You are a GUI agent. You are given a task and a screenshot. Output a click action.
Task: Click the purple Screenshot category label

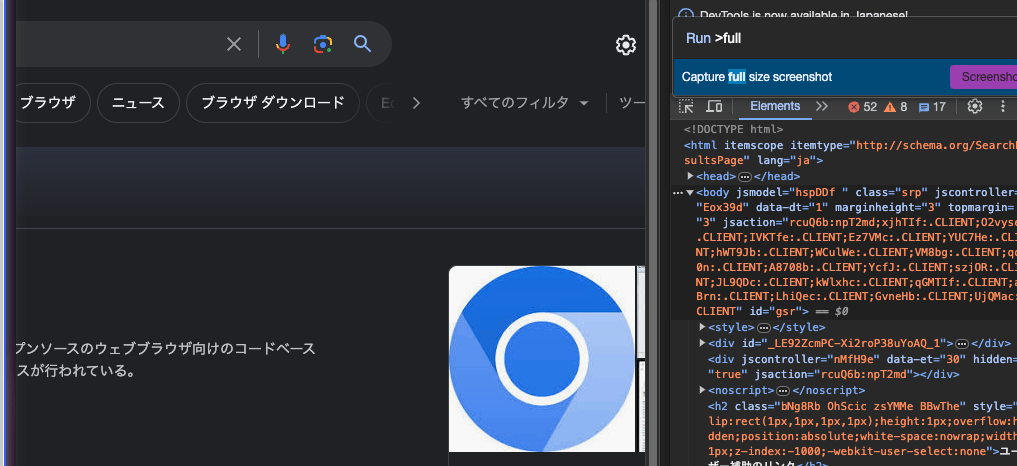click(x=984, y=77)
